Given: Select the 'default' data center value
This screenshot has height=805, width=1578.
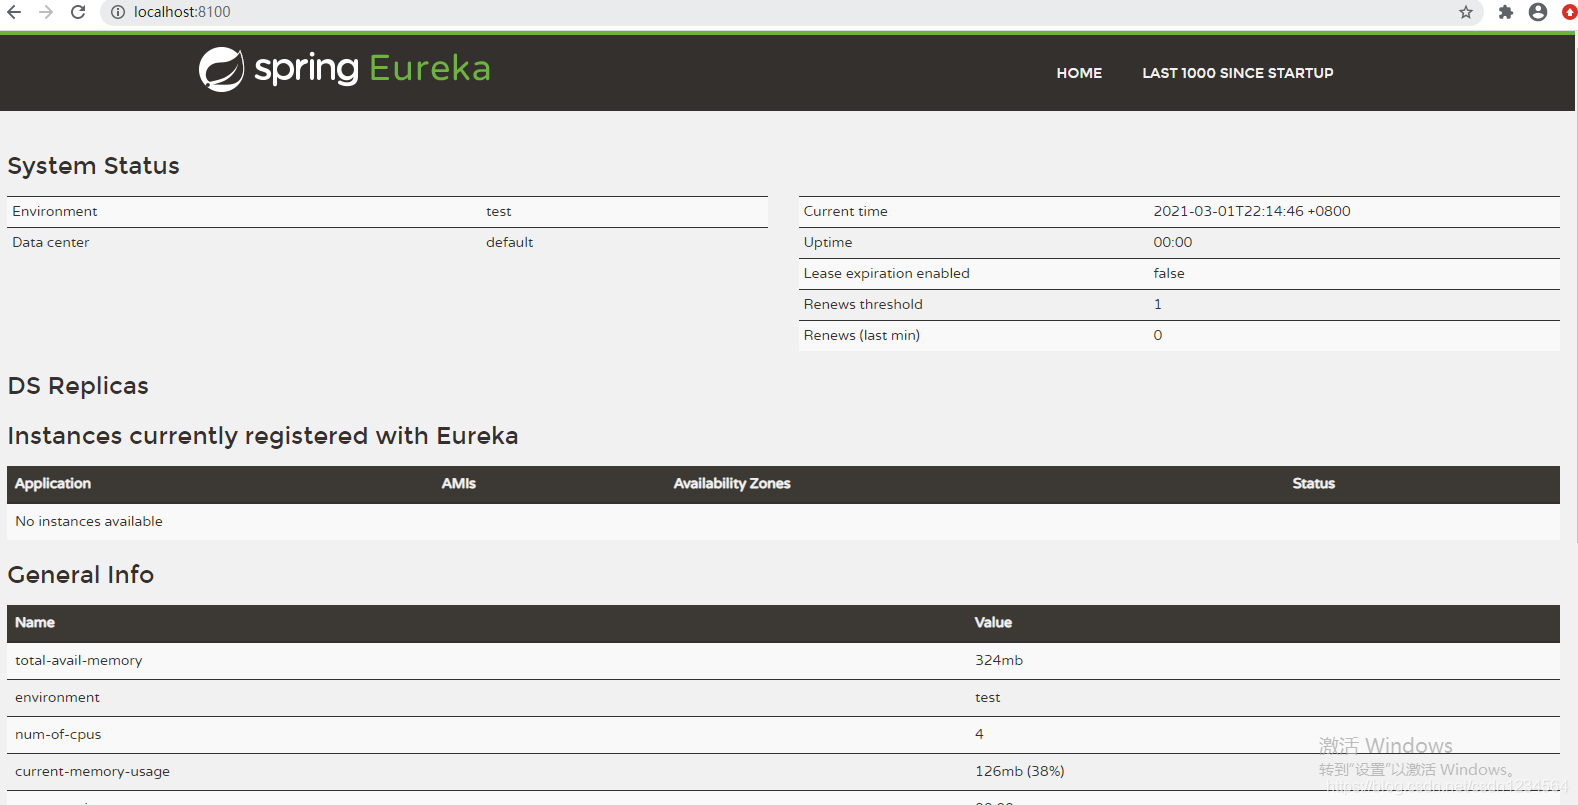Looking at the screenshot, I should [510, 242].
